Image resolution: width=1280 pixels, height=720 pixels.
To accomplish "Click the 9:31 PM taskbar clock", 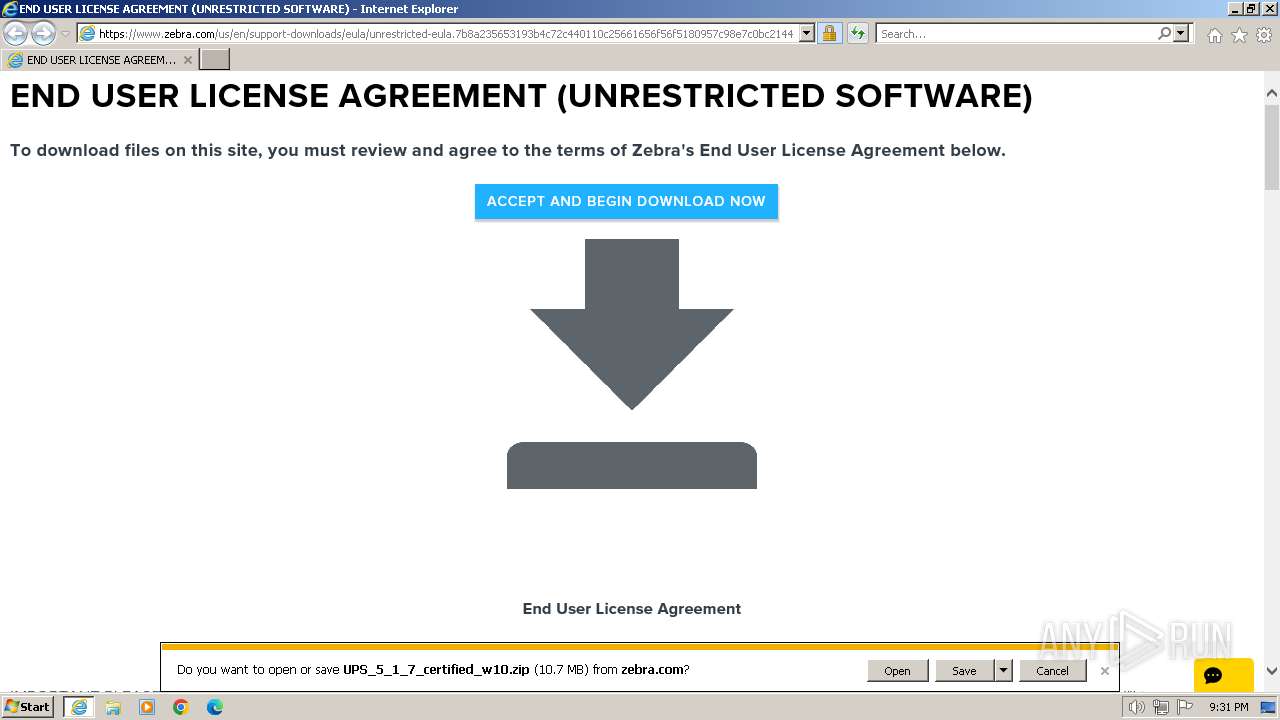I will 1228,707.
